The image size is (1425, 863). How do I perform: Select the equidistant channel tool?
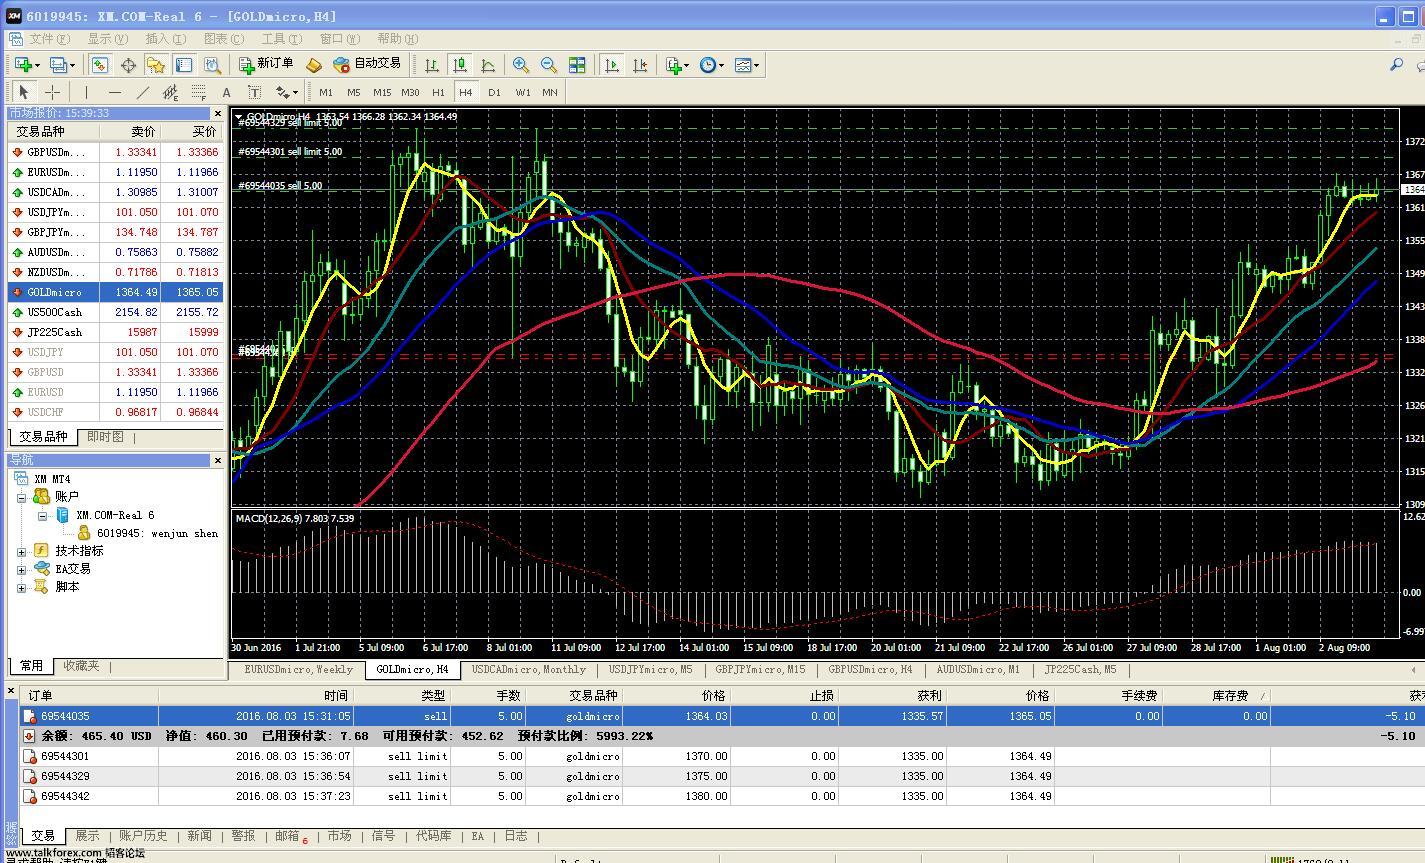click(171, 92)
